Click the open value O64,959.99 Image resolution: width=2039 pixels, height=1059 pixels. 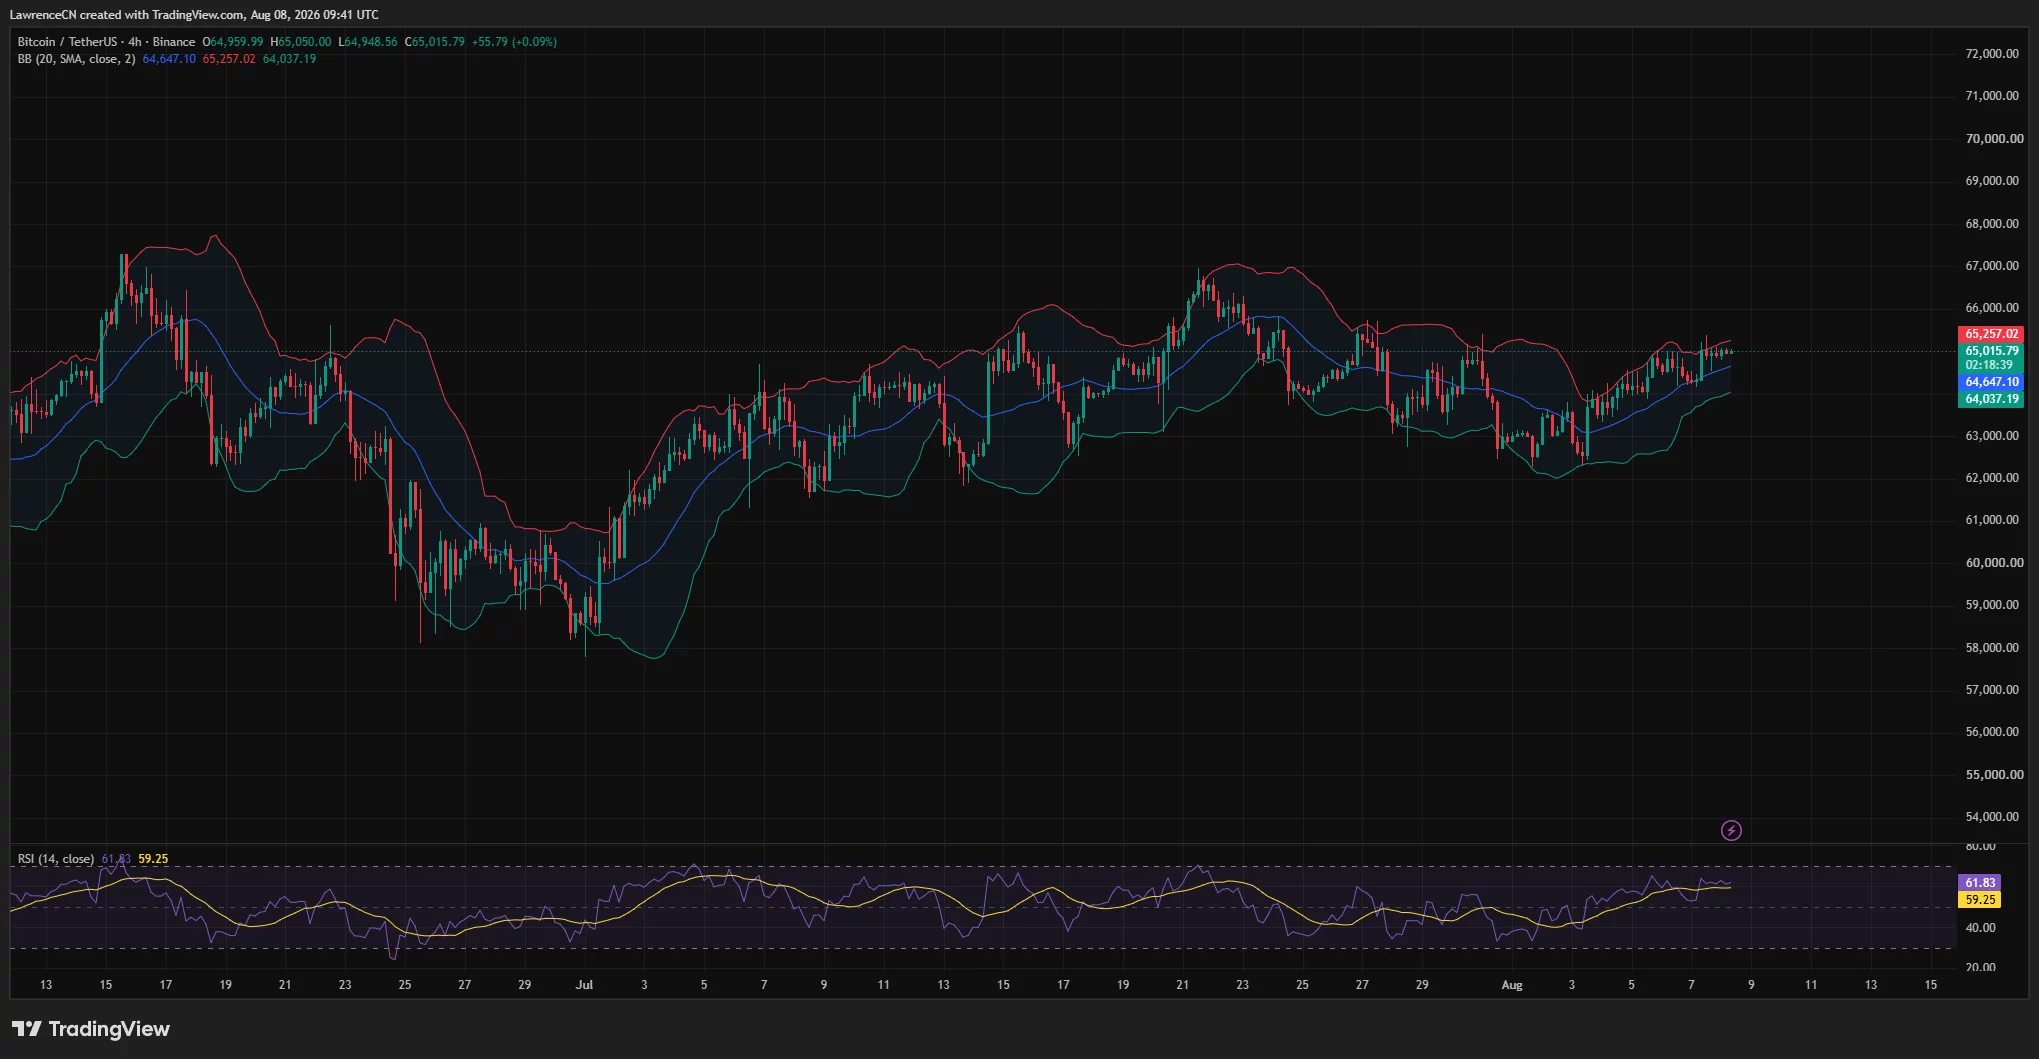[233, 42]
